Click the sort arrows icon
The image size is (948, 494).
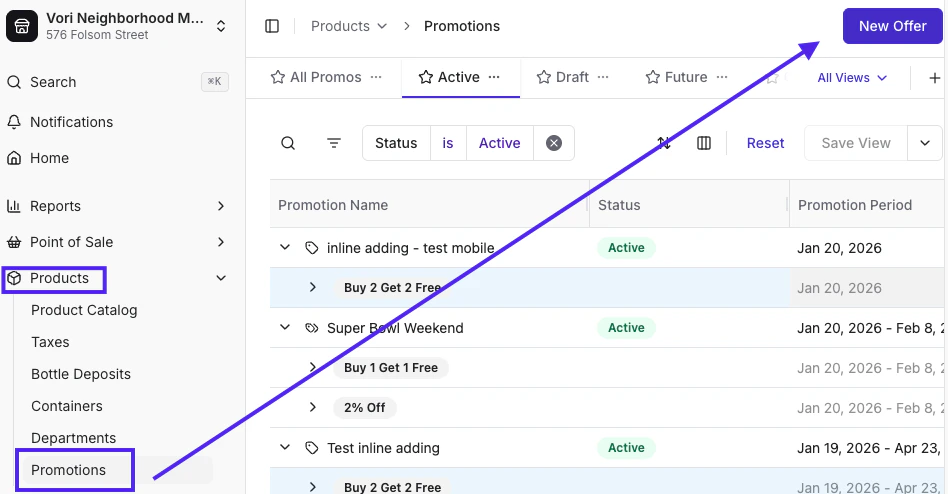[664, 143]
